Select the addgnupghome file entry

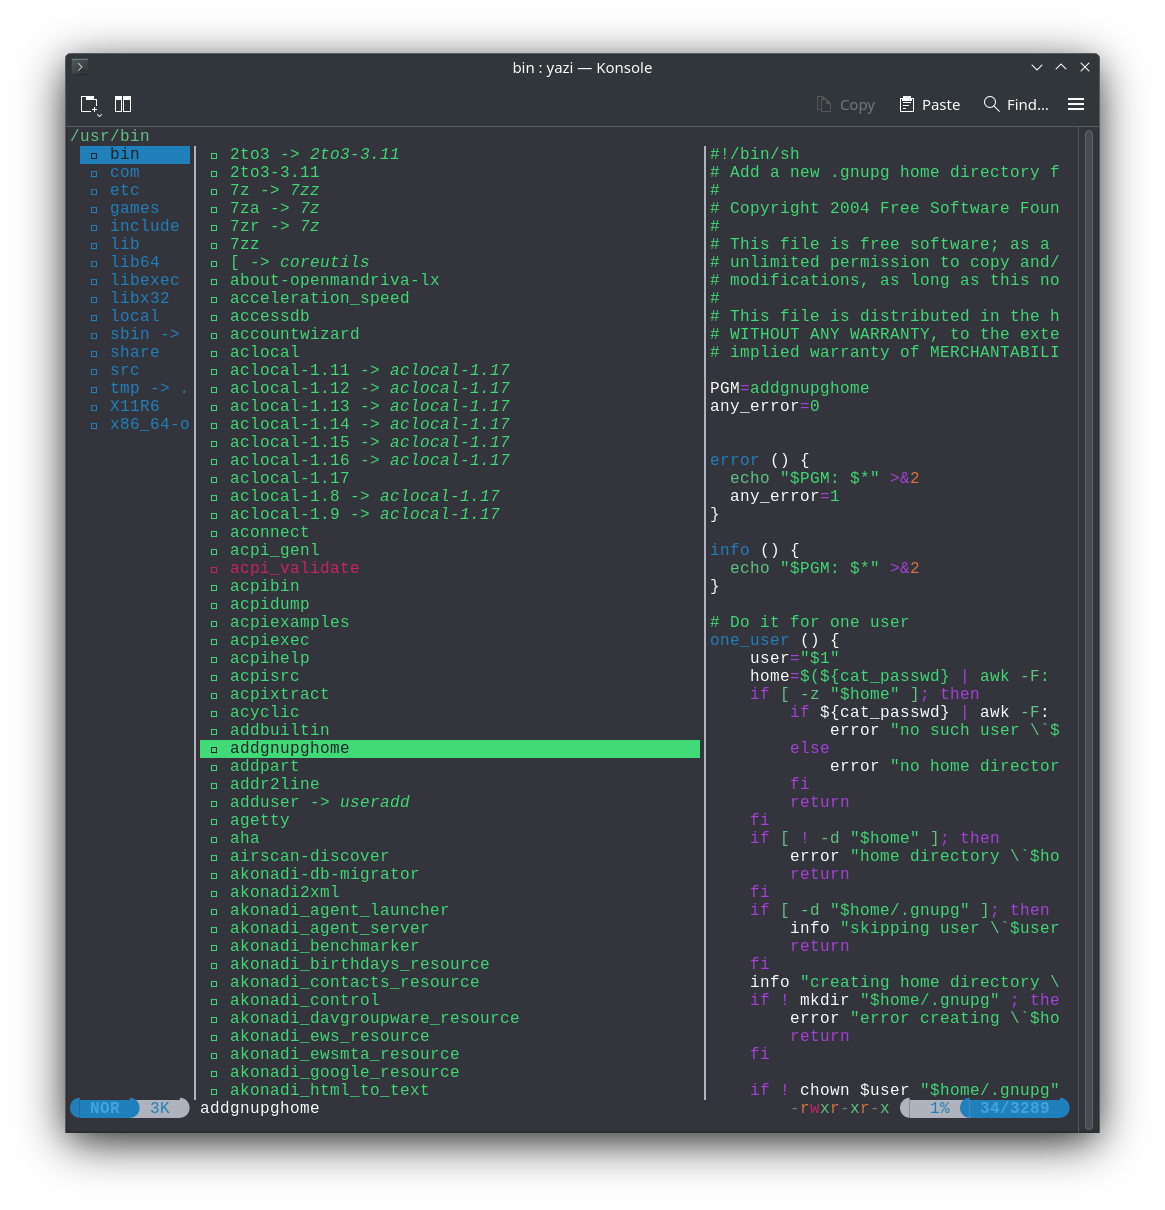tap(289, 748)
